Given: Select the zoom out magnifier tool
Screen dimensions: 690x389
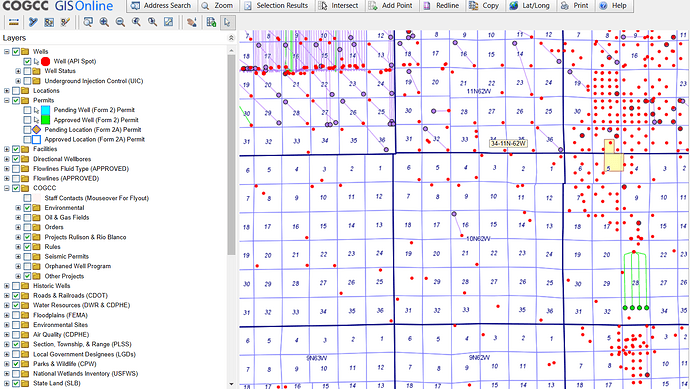Looking at the screenshot, I should [x=120, y=22].
